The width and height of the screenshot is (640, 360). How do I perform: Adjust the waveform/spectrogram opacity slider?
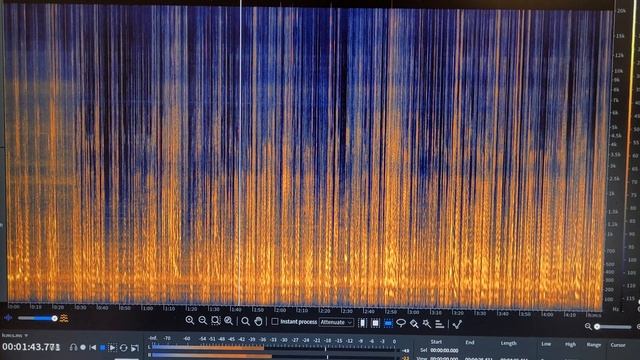(37, 318)
